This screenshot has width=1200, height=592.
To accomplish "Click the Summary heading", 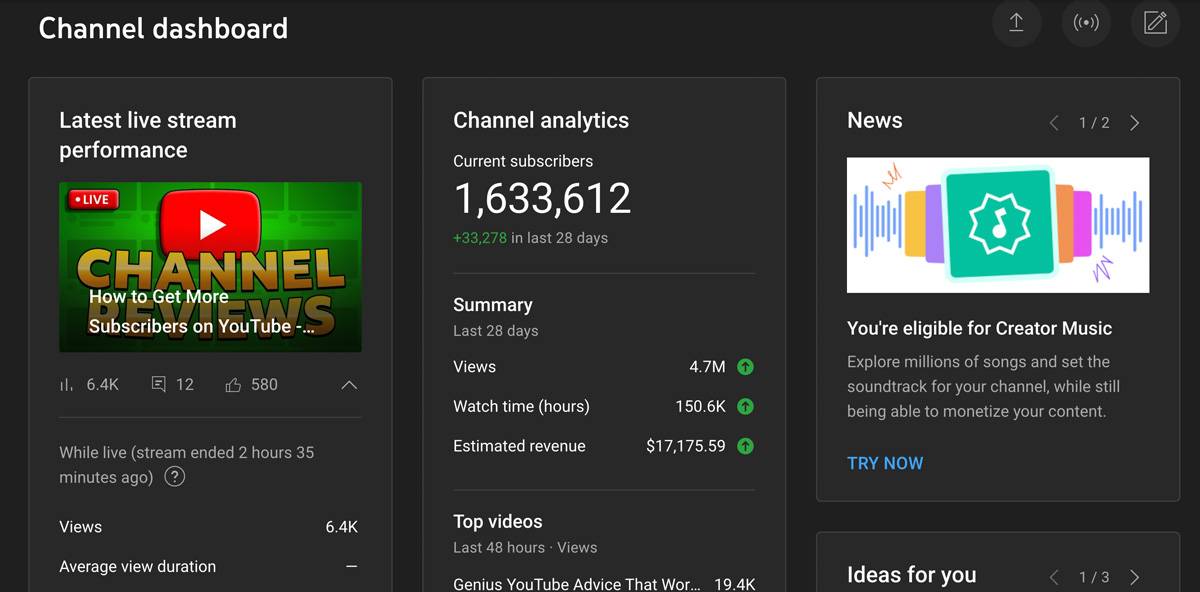I will point(493,305).
